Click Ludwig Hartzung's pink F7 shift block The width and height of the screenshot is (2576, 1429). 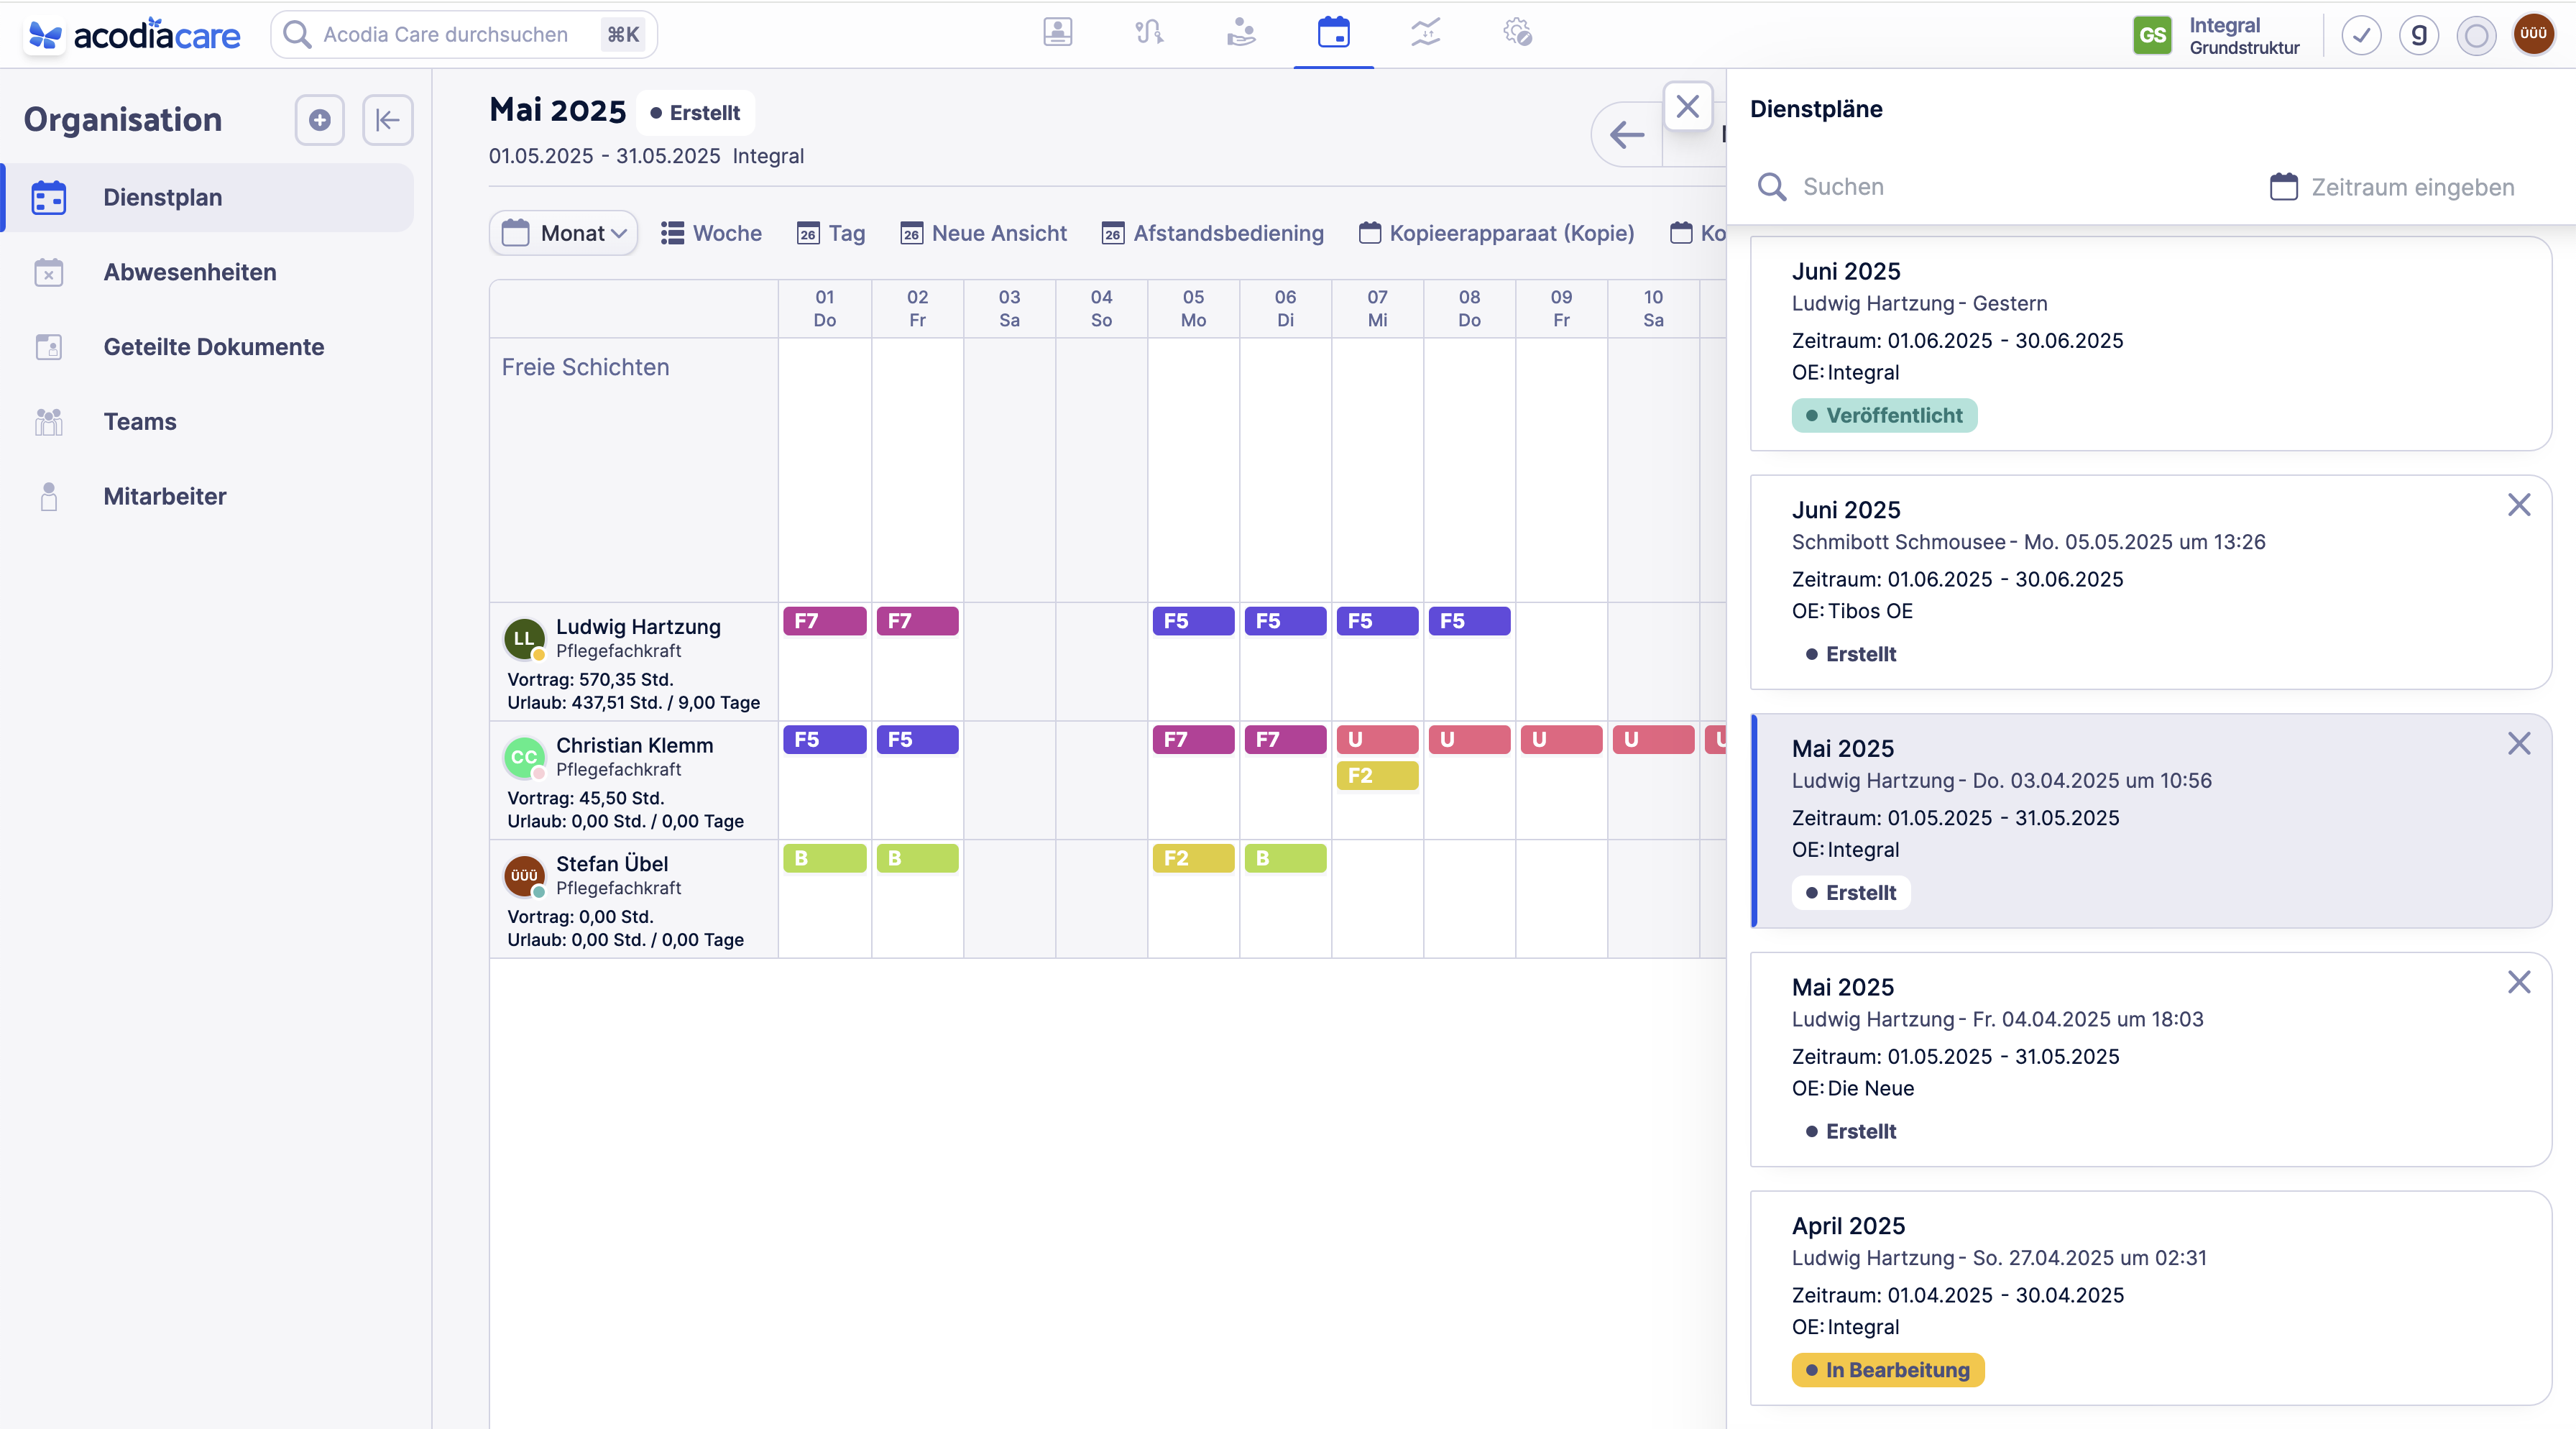coord(824,621)
